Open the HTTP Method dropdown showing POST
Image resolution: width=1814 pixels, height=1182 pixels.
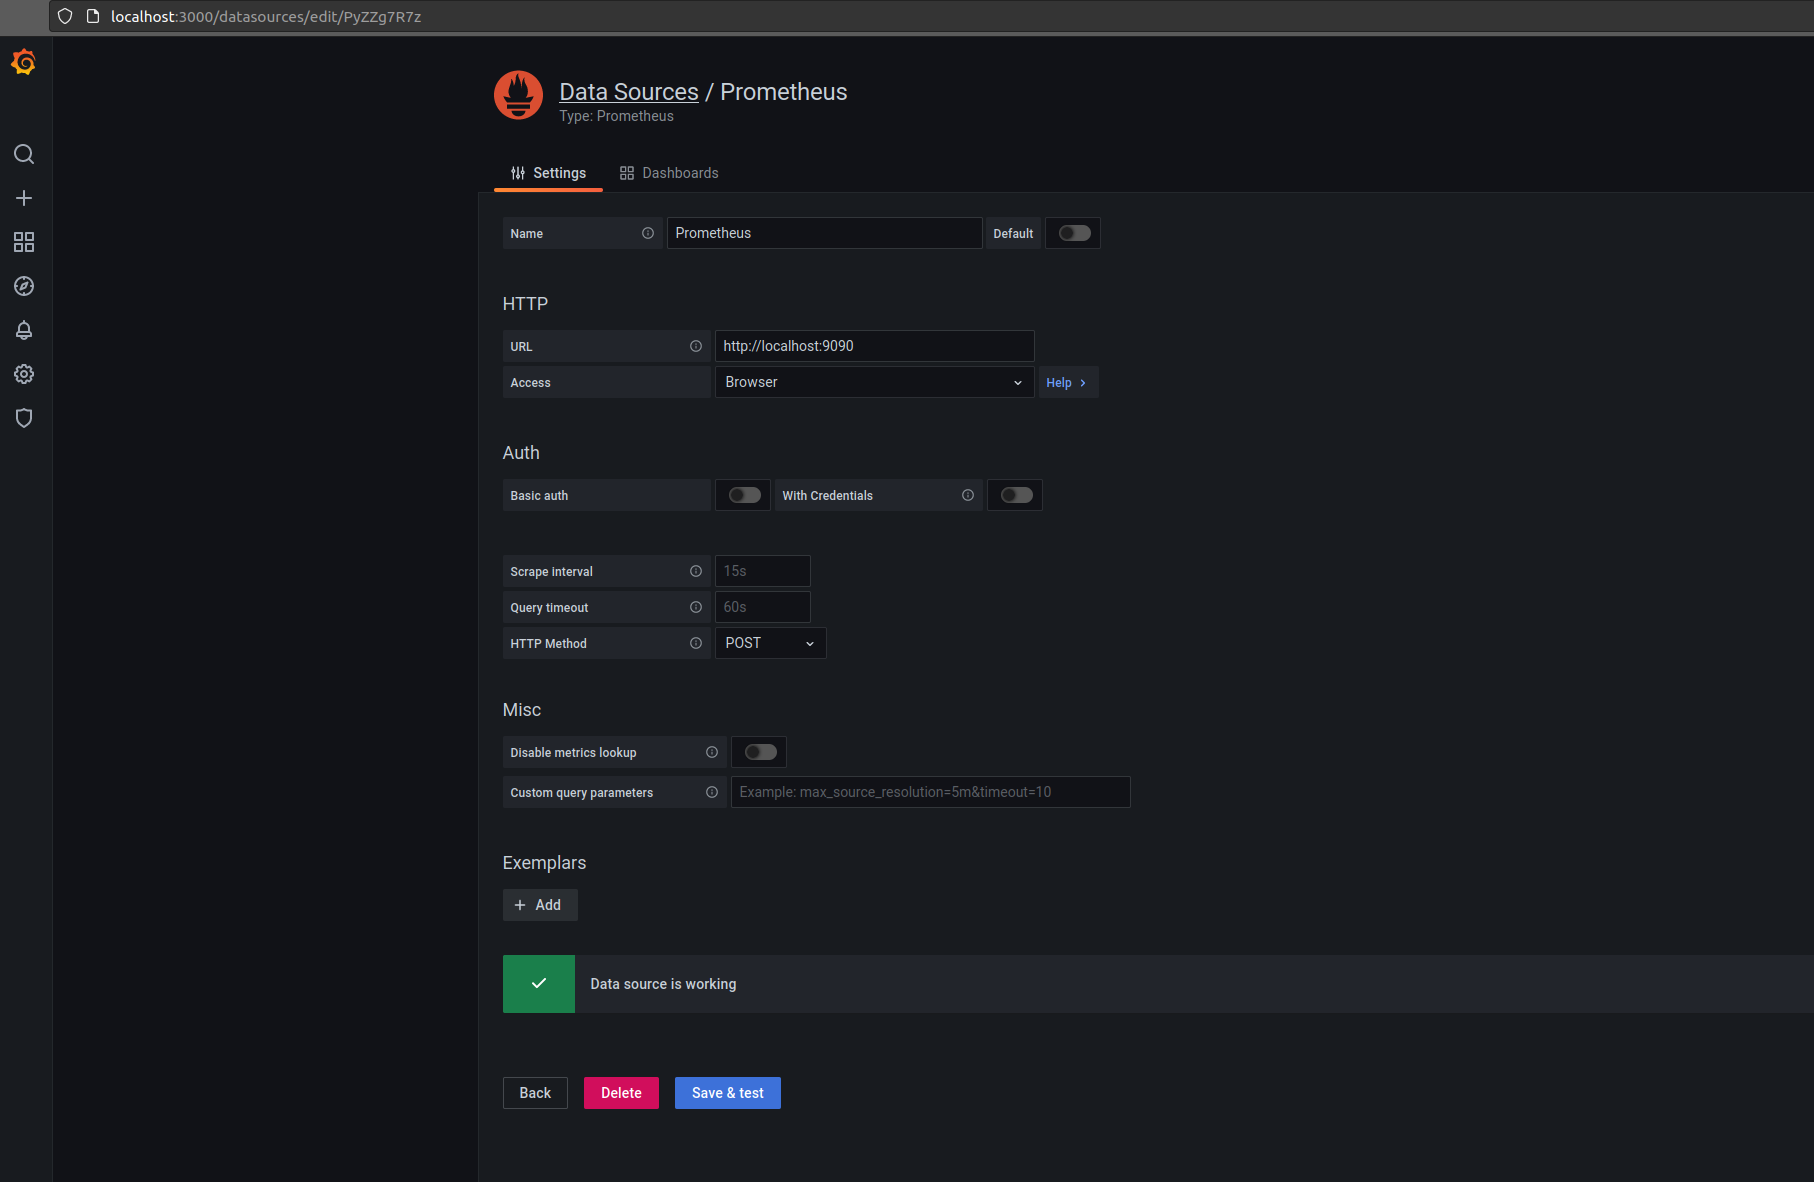(x=770, y=643)
